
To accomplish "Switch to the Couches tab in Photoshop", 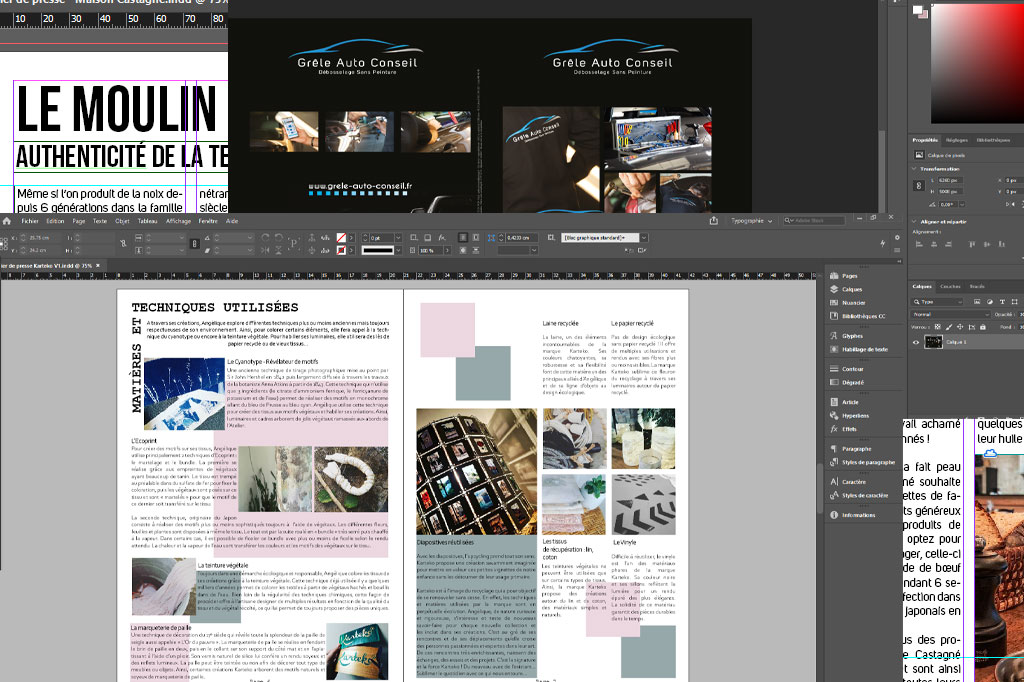I will pos(951,286).
